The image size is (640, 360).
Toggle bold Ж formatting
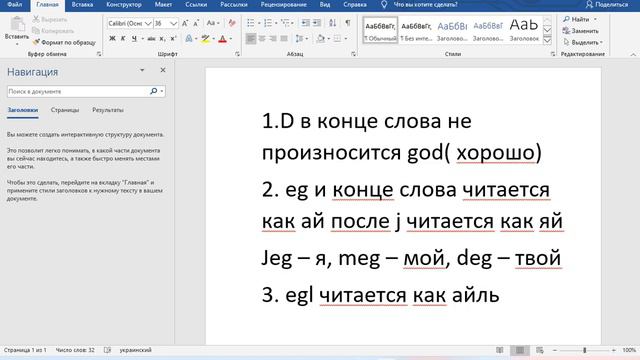click(112, 39)
